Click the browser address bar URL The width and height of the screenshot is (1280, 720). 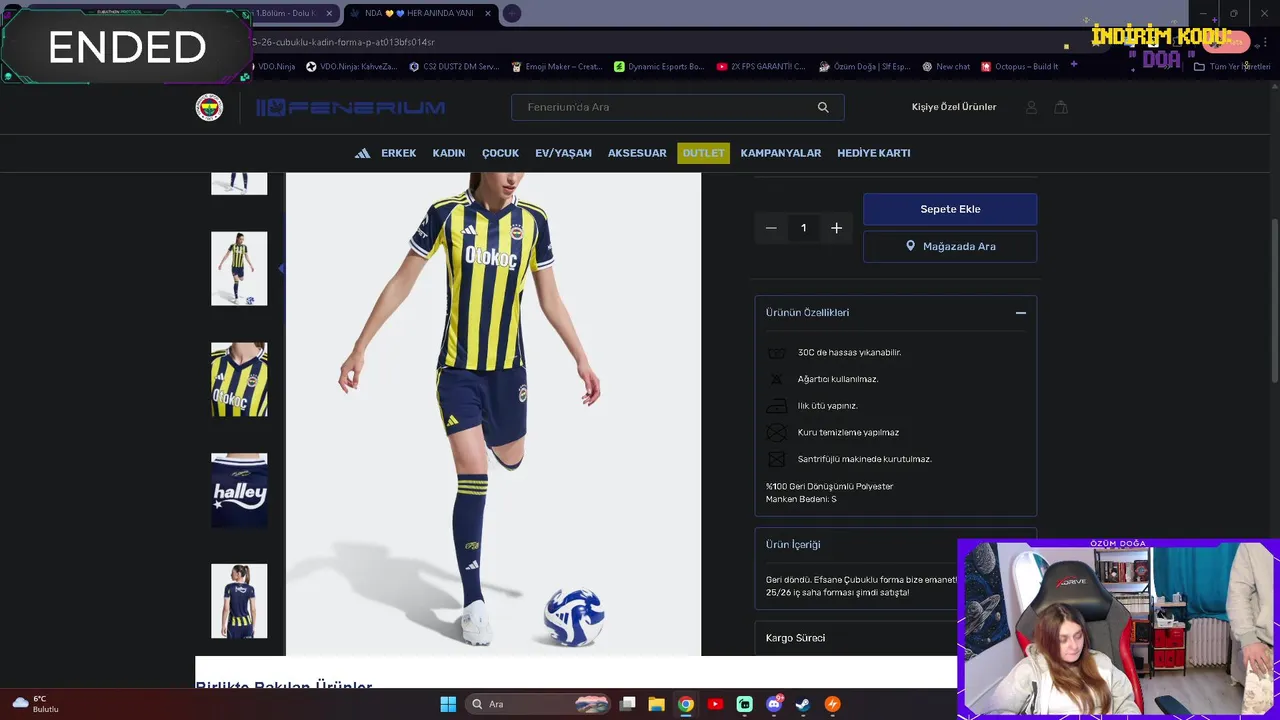pos(343,42)
